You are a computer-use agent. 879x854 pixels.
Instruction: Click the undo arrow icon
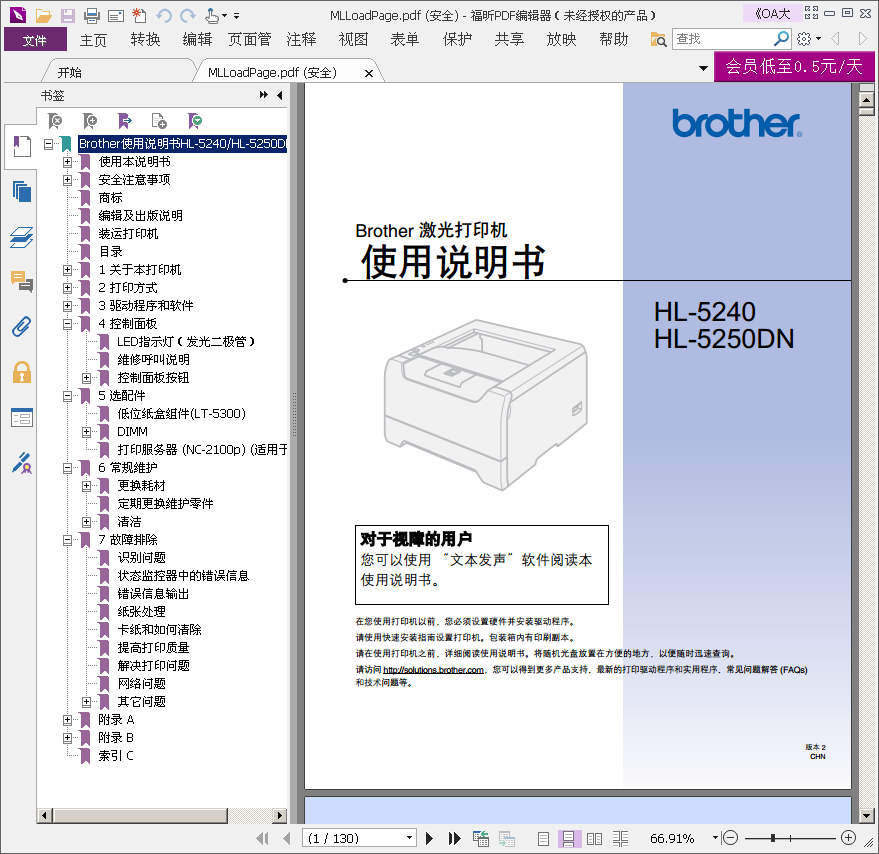click(164, 16)
